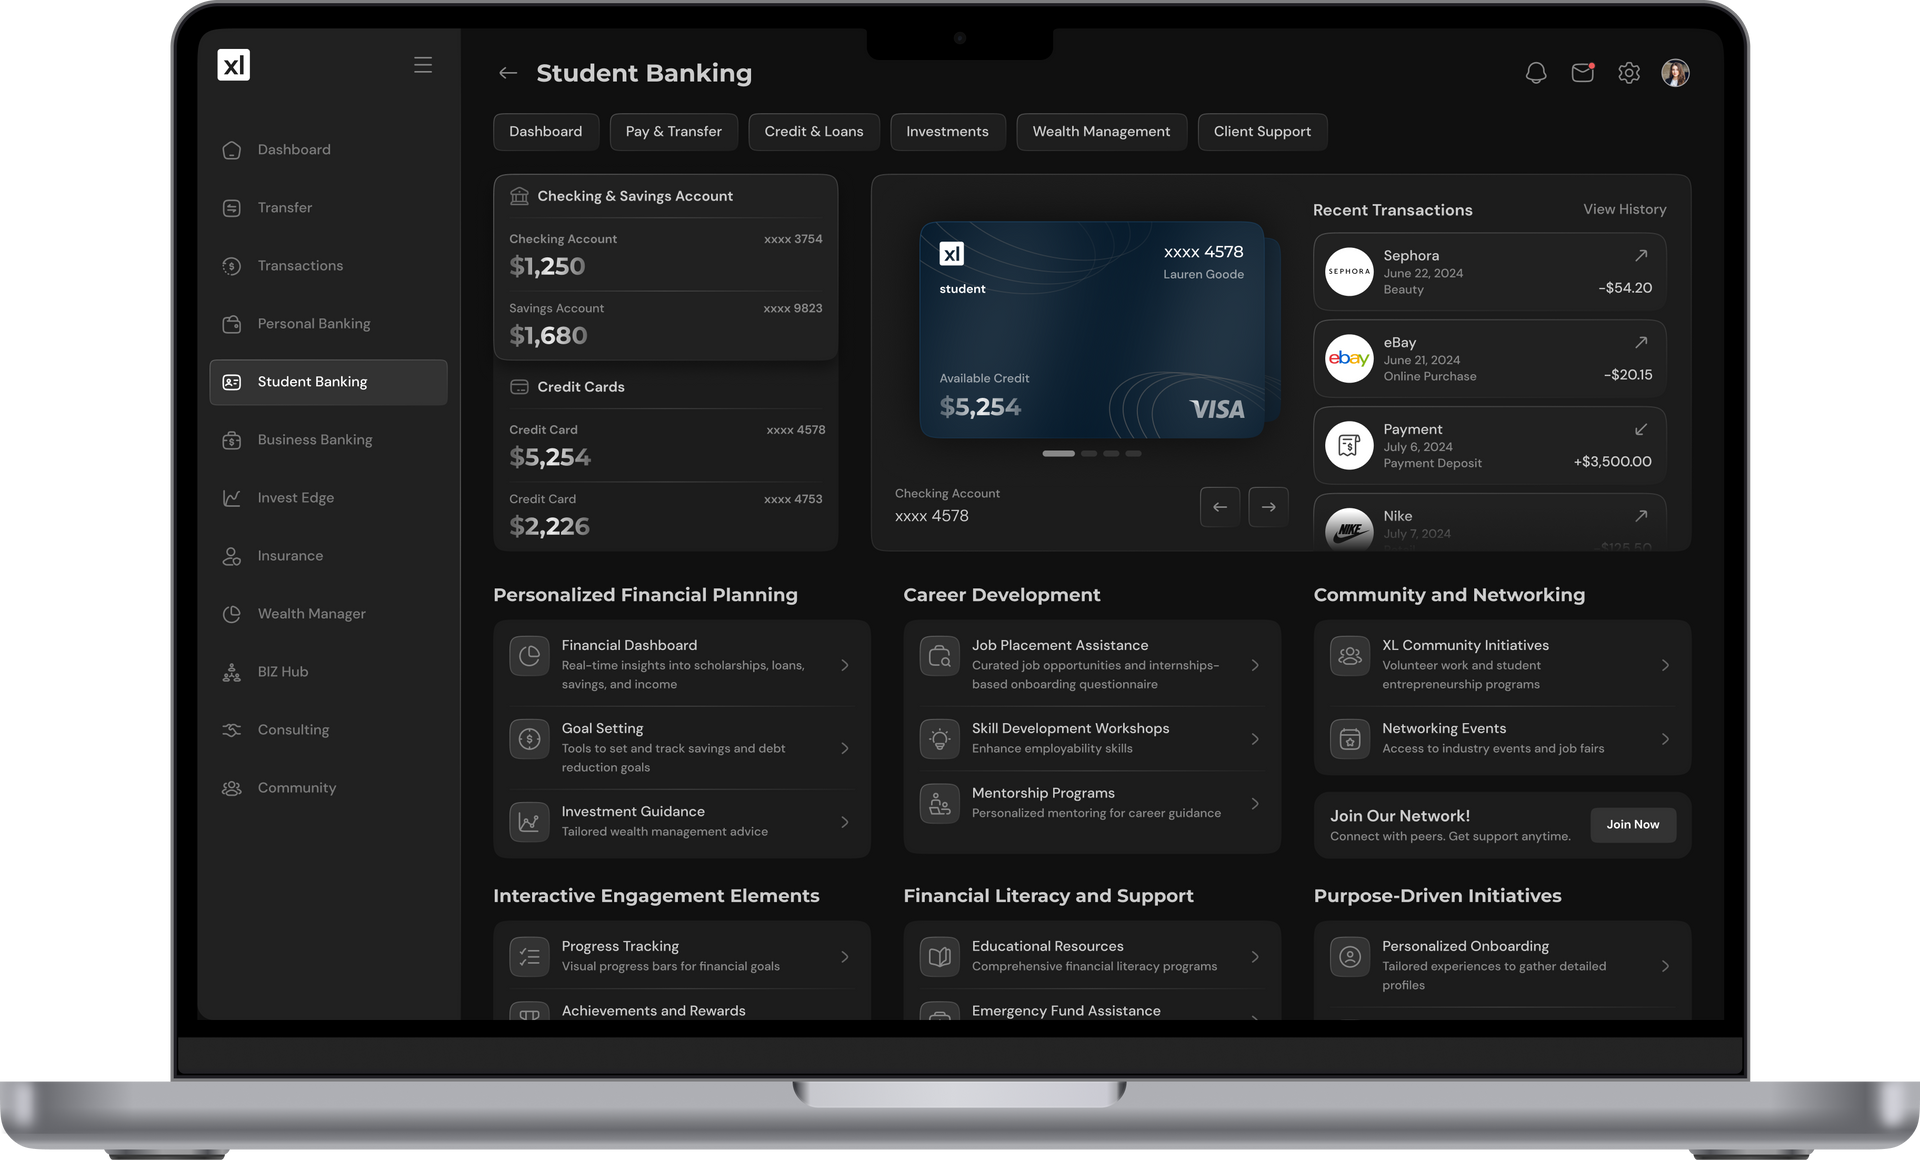
Task: Expand the Progress Tracking chevron
Action: [845, 957]
